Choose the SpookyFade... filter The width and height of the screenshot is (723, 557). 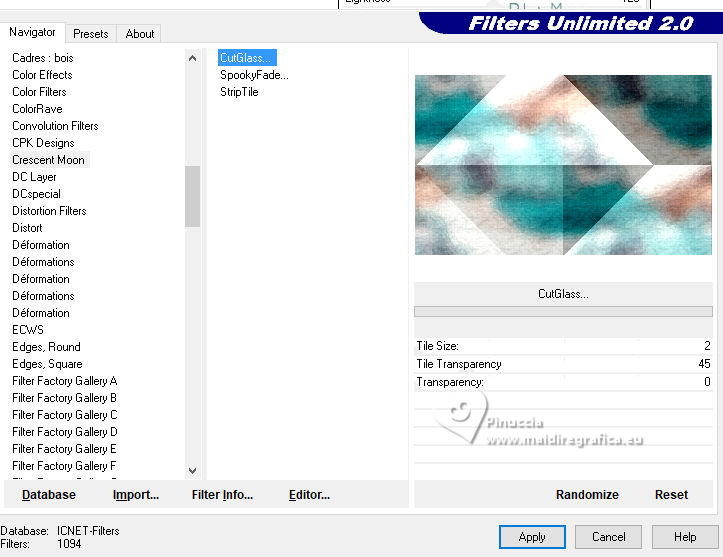(x=254, y=75)
